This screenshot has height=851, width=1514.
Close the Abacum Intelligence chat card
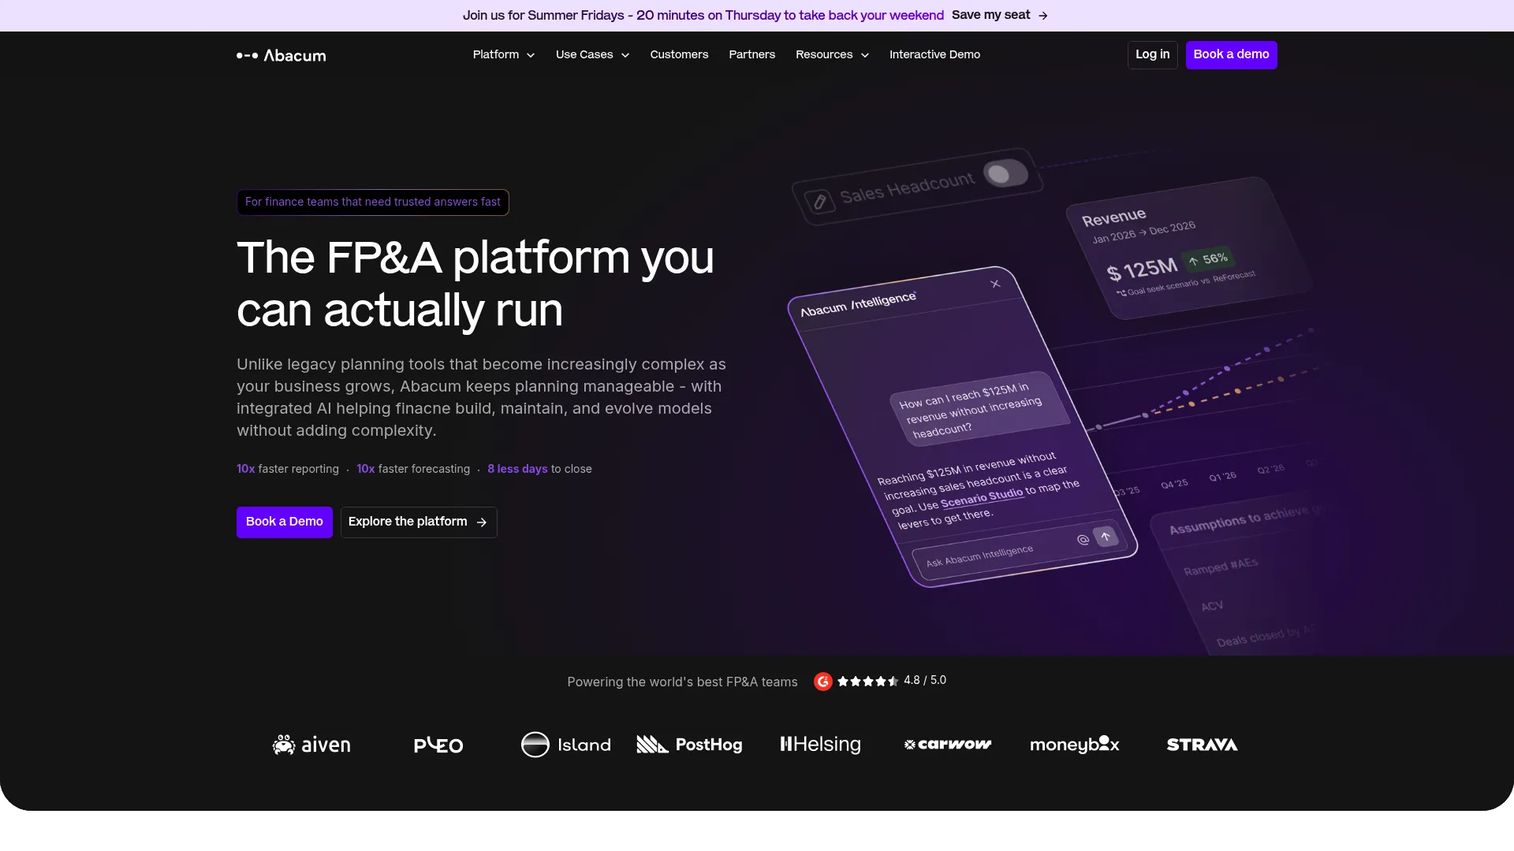[x=995, y=284]
